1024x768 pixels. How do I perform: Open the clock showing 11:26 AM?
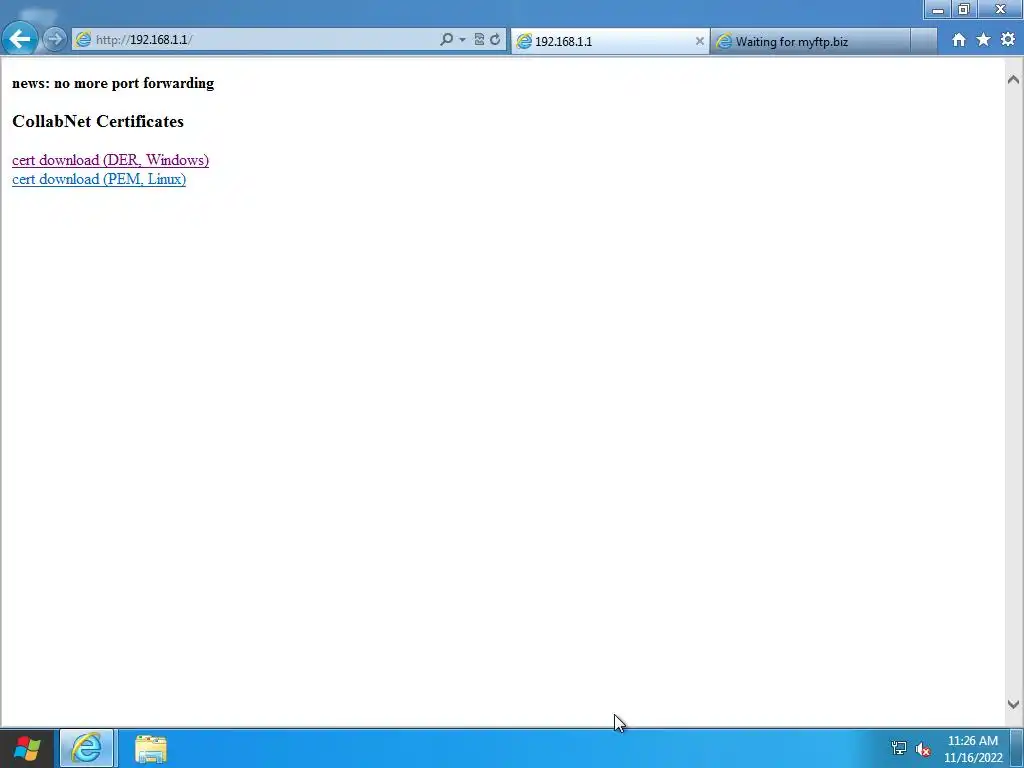point(973,749)
